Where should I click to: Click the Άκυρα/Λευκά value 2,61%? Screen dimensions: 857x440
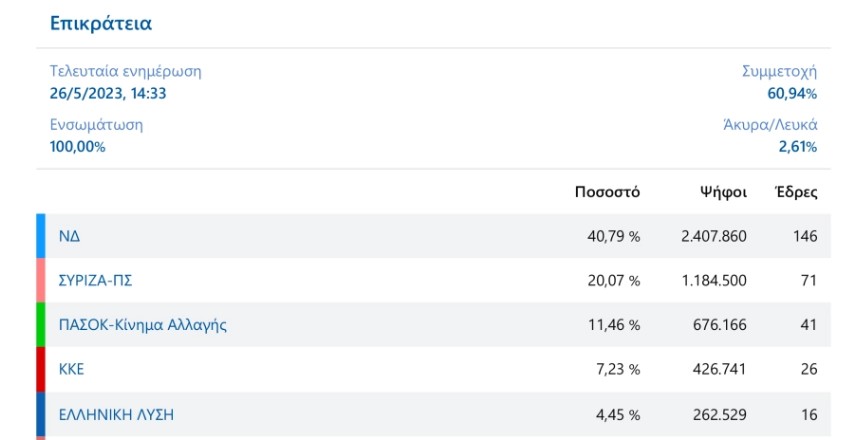click(797, 147)
